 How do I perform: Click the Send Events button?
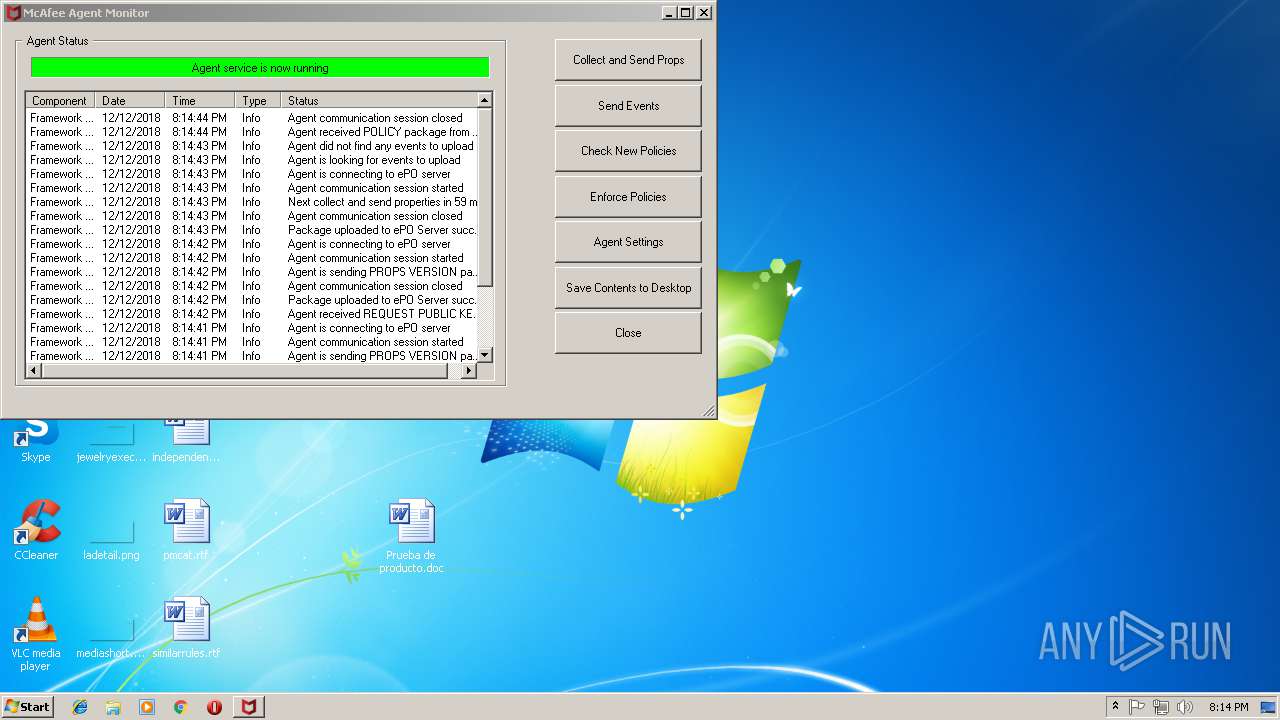628,106
